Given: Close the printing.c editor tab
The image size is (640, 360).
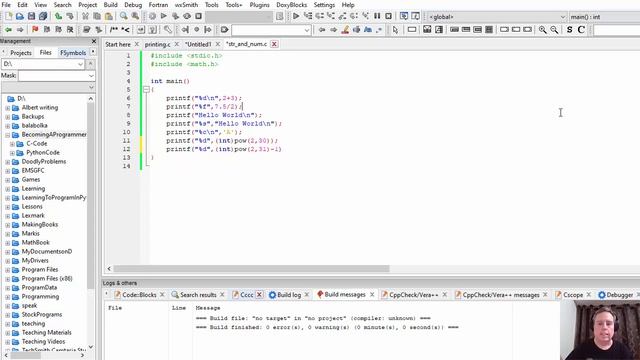Looking at the screenshot, I should (177, 44).
